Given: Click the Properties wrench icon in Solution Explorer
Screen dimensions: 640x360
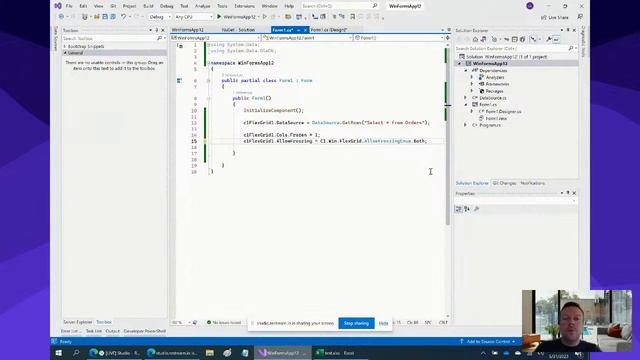Looking at the screenshot, I should click(x=549, y=40).
